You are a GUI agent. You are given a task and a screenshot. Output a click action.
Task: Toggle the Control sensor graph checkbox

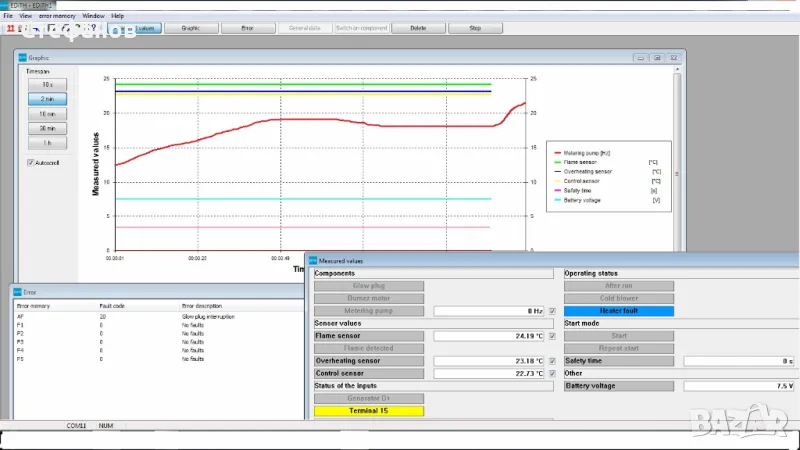tap(551, 373)
